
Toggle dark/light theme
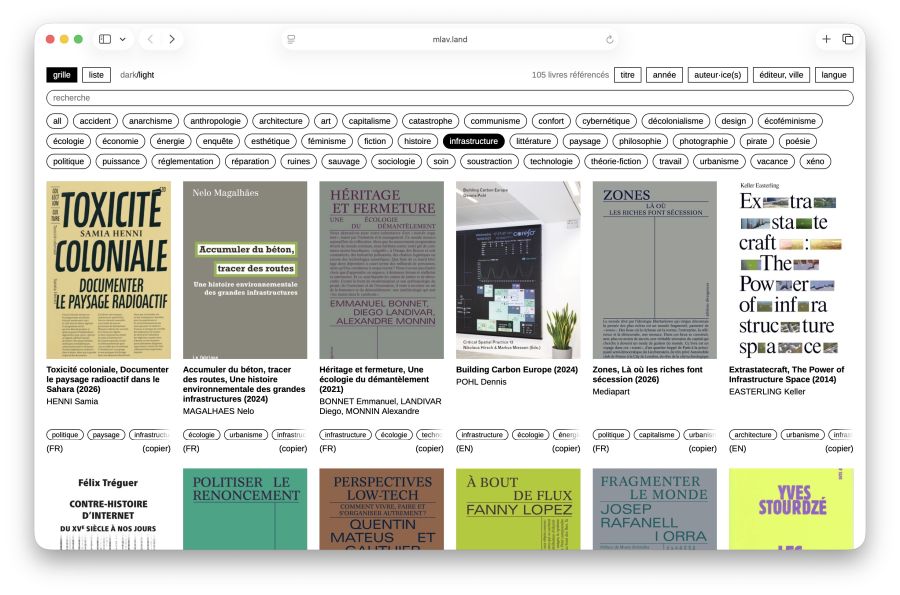click(x=137, y=75)
